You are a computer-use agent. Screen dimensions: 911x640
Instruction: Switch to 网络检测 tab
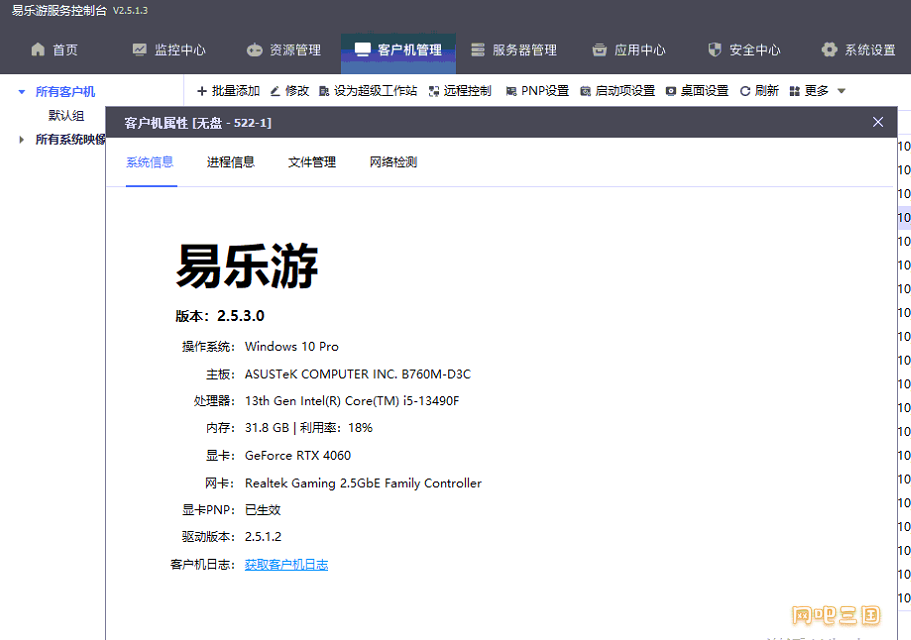[x=393, y=162]
